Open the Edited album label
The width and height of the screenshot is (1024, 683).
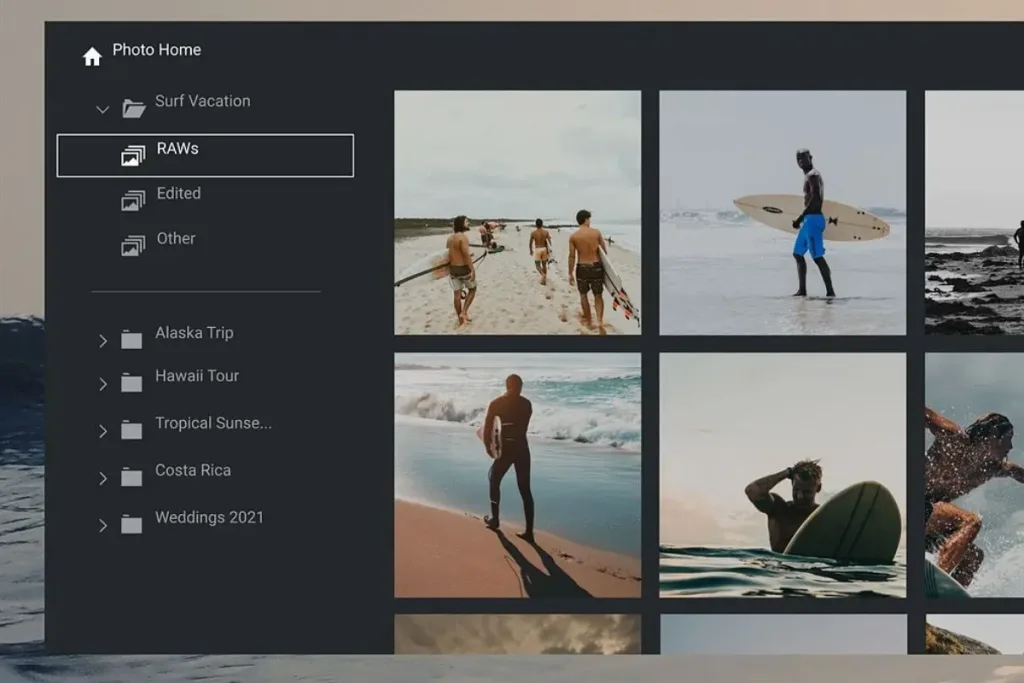[179, 194]
